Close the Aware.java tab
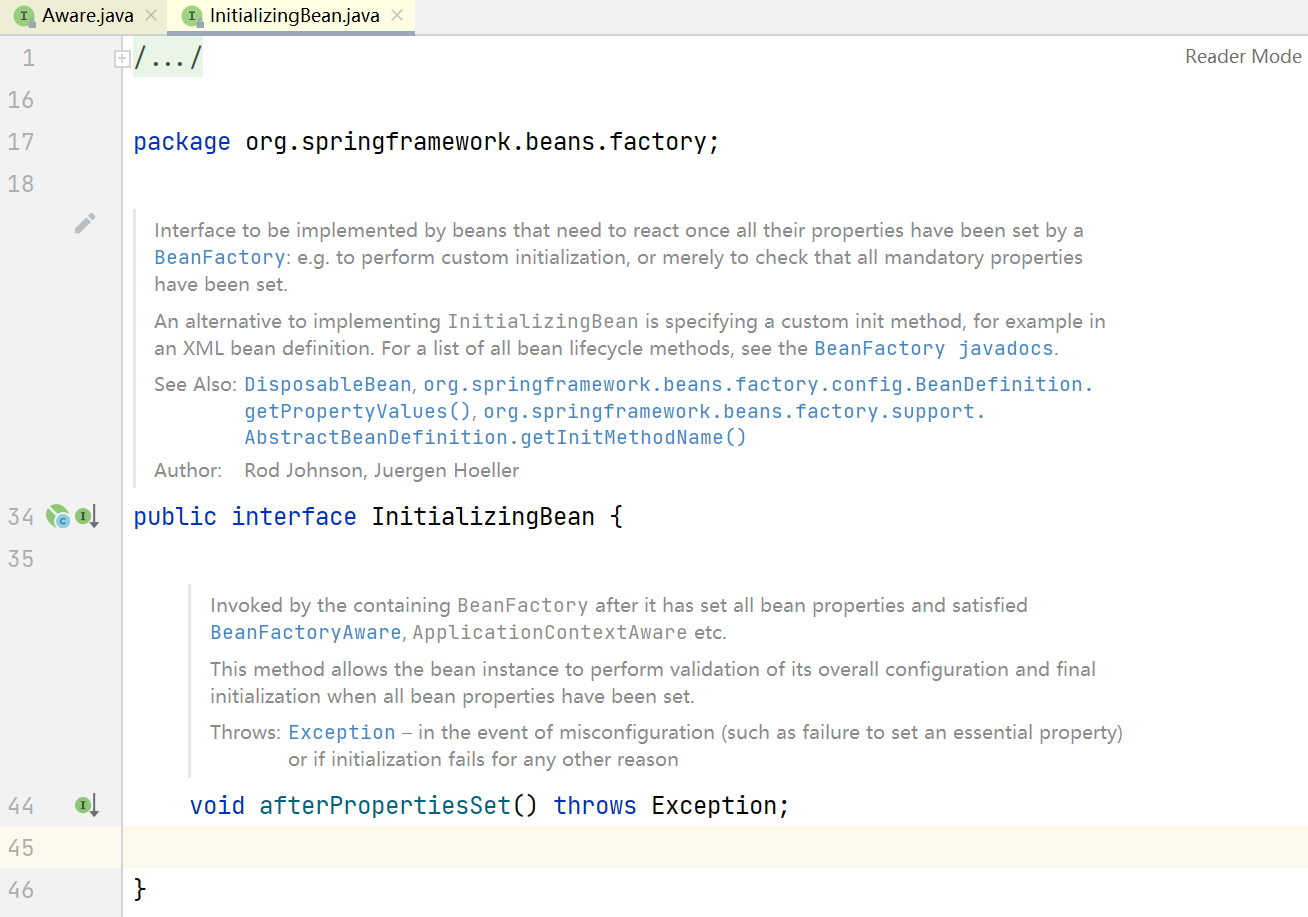The image size is (1308, 917). [x=151, y=16]
